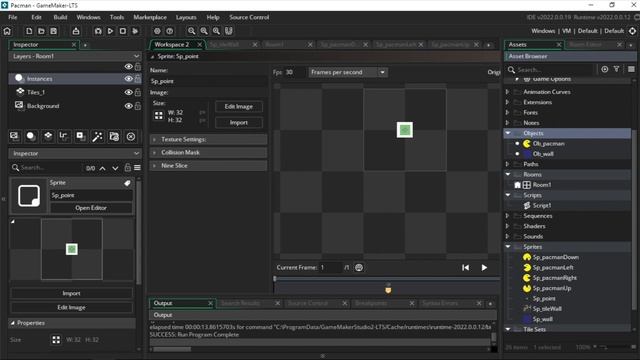The height and width of the screenshot is (360, 640).
Task: Collapse the Objects folder in Asset Browser
Action: point(508,133)
